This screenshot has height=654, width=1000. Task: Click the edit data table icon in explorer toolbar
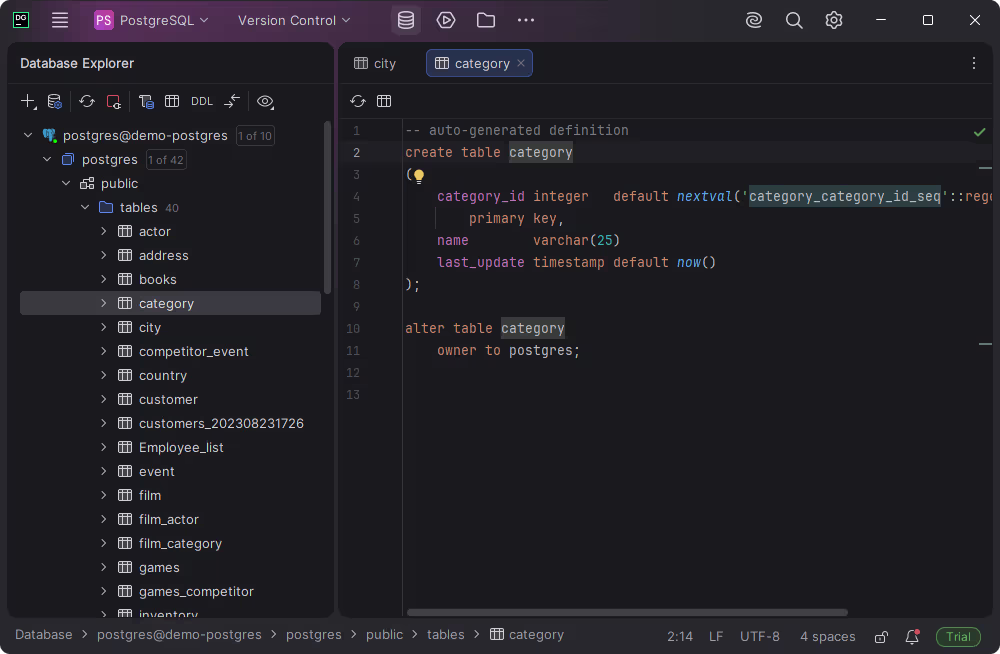(x=172, y=101)
